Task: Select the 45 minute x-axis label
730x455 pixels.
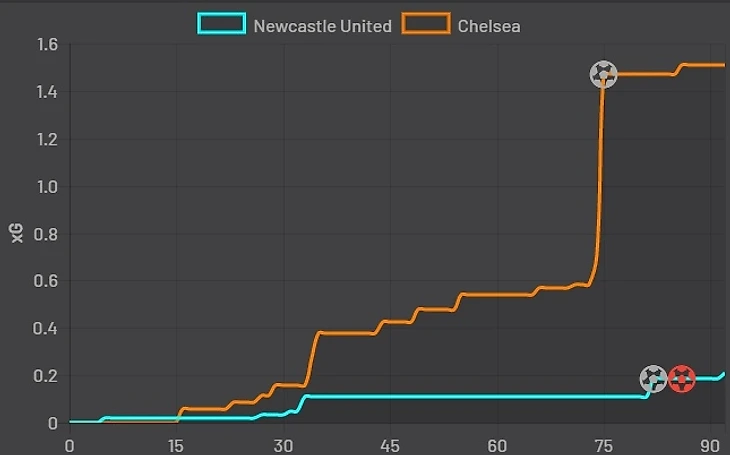Action: click(x=390, y=446)
